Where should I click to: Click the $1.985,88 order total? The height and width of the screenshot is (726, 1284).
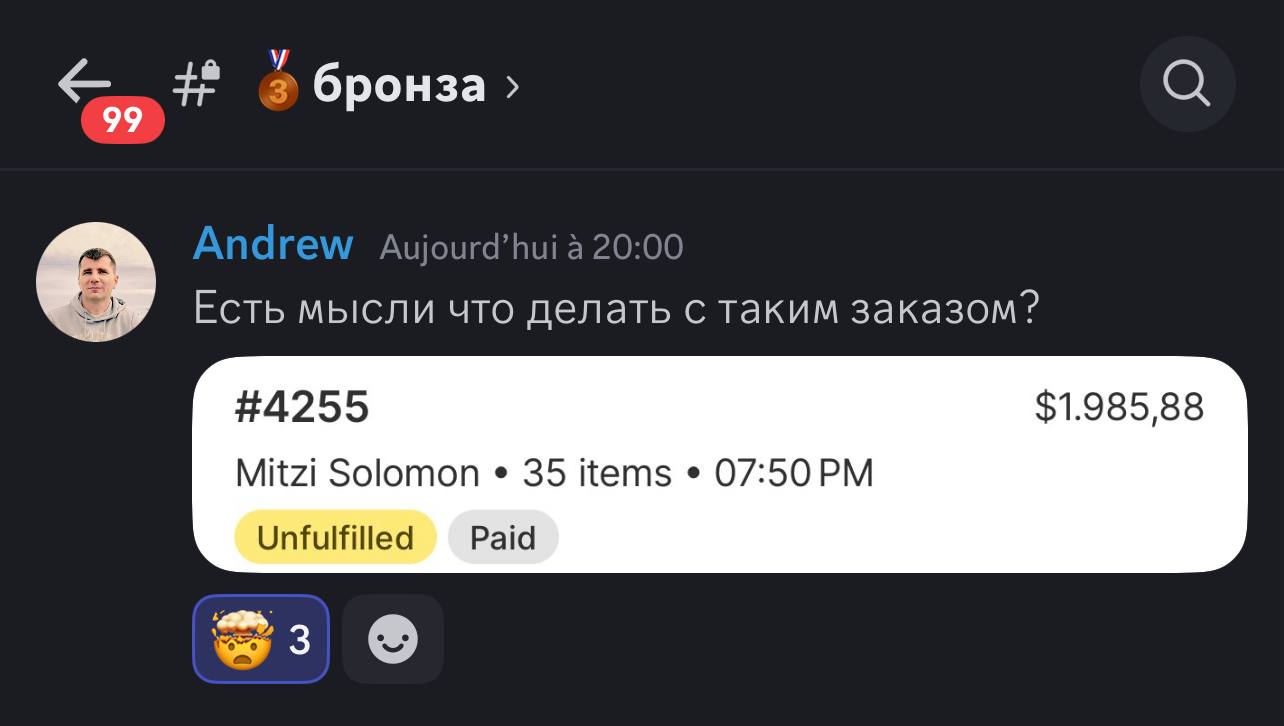click(1119, 408)
